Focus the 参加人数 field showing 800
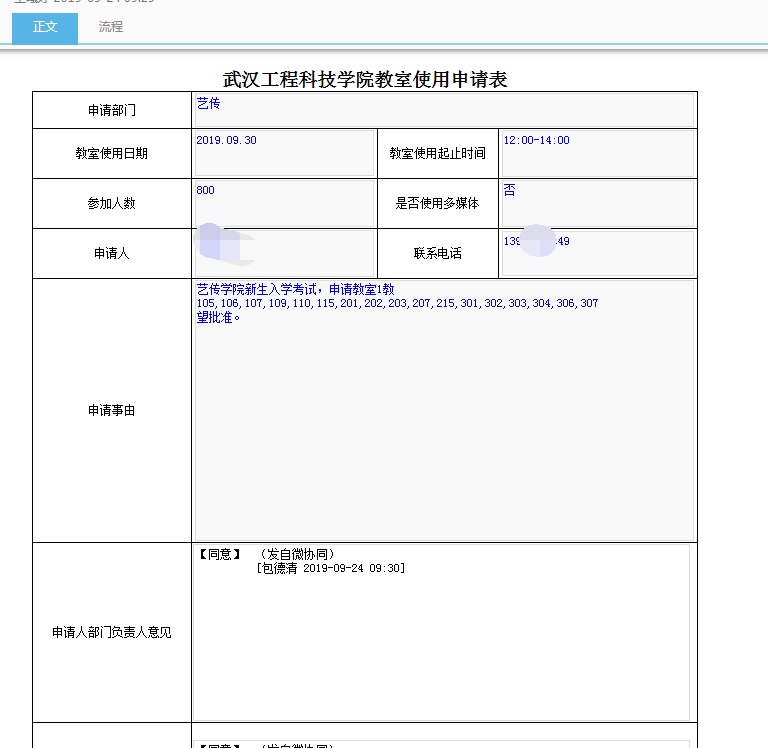 pos(284,203)
